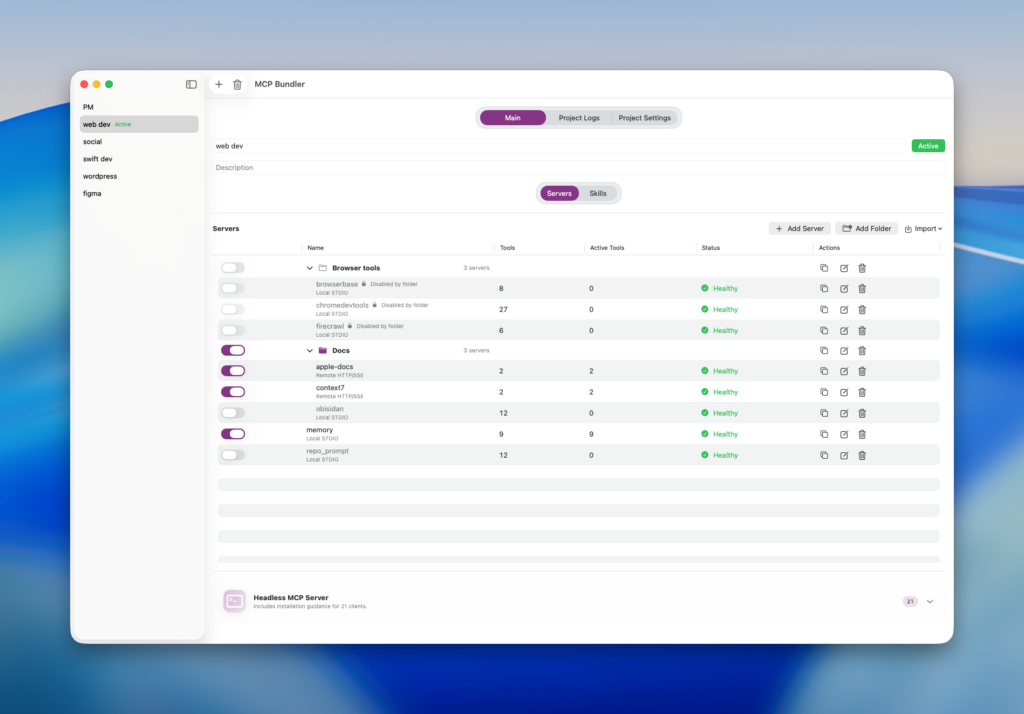This screenshot has width=1024, height=714.
Task: Click the sidebar toggle icon
Action: (x=191, y=84)
